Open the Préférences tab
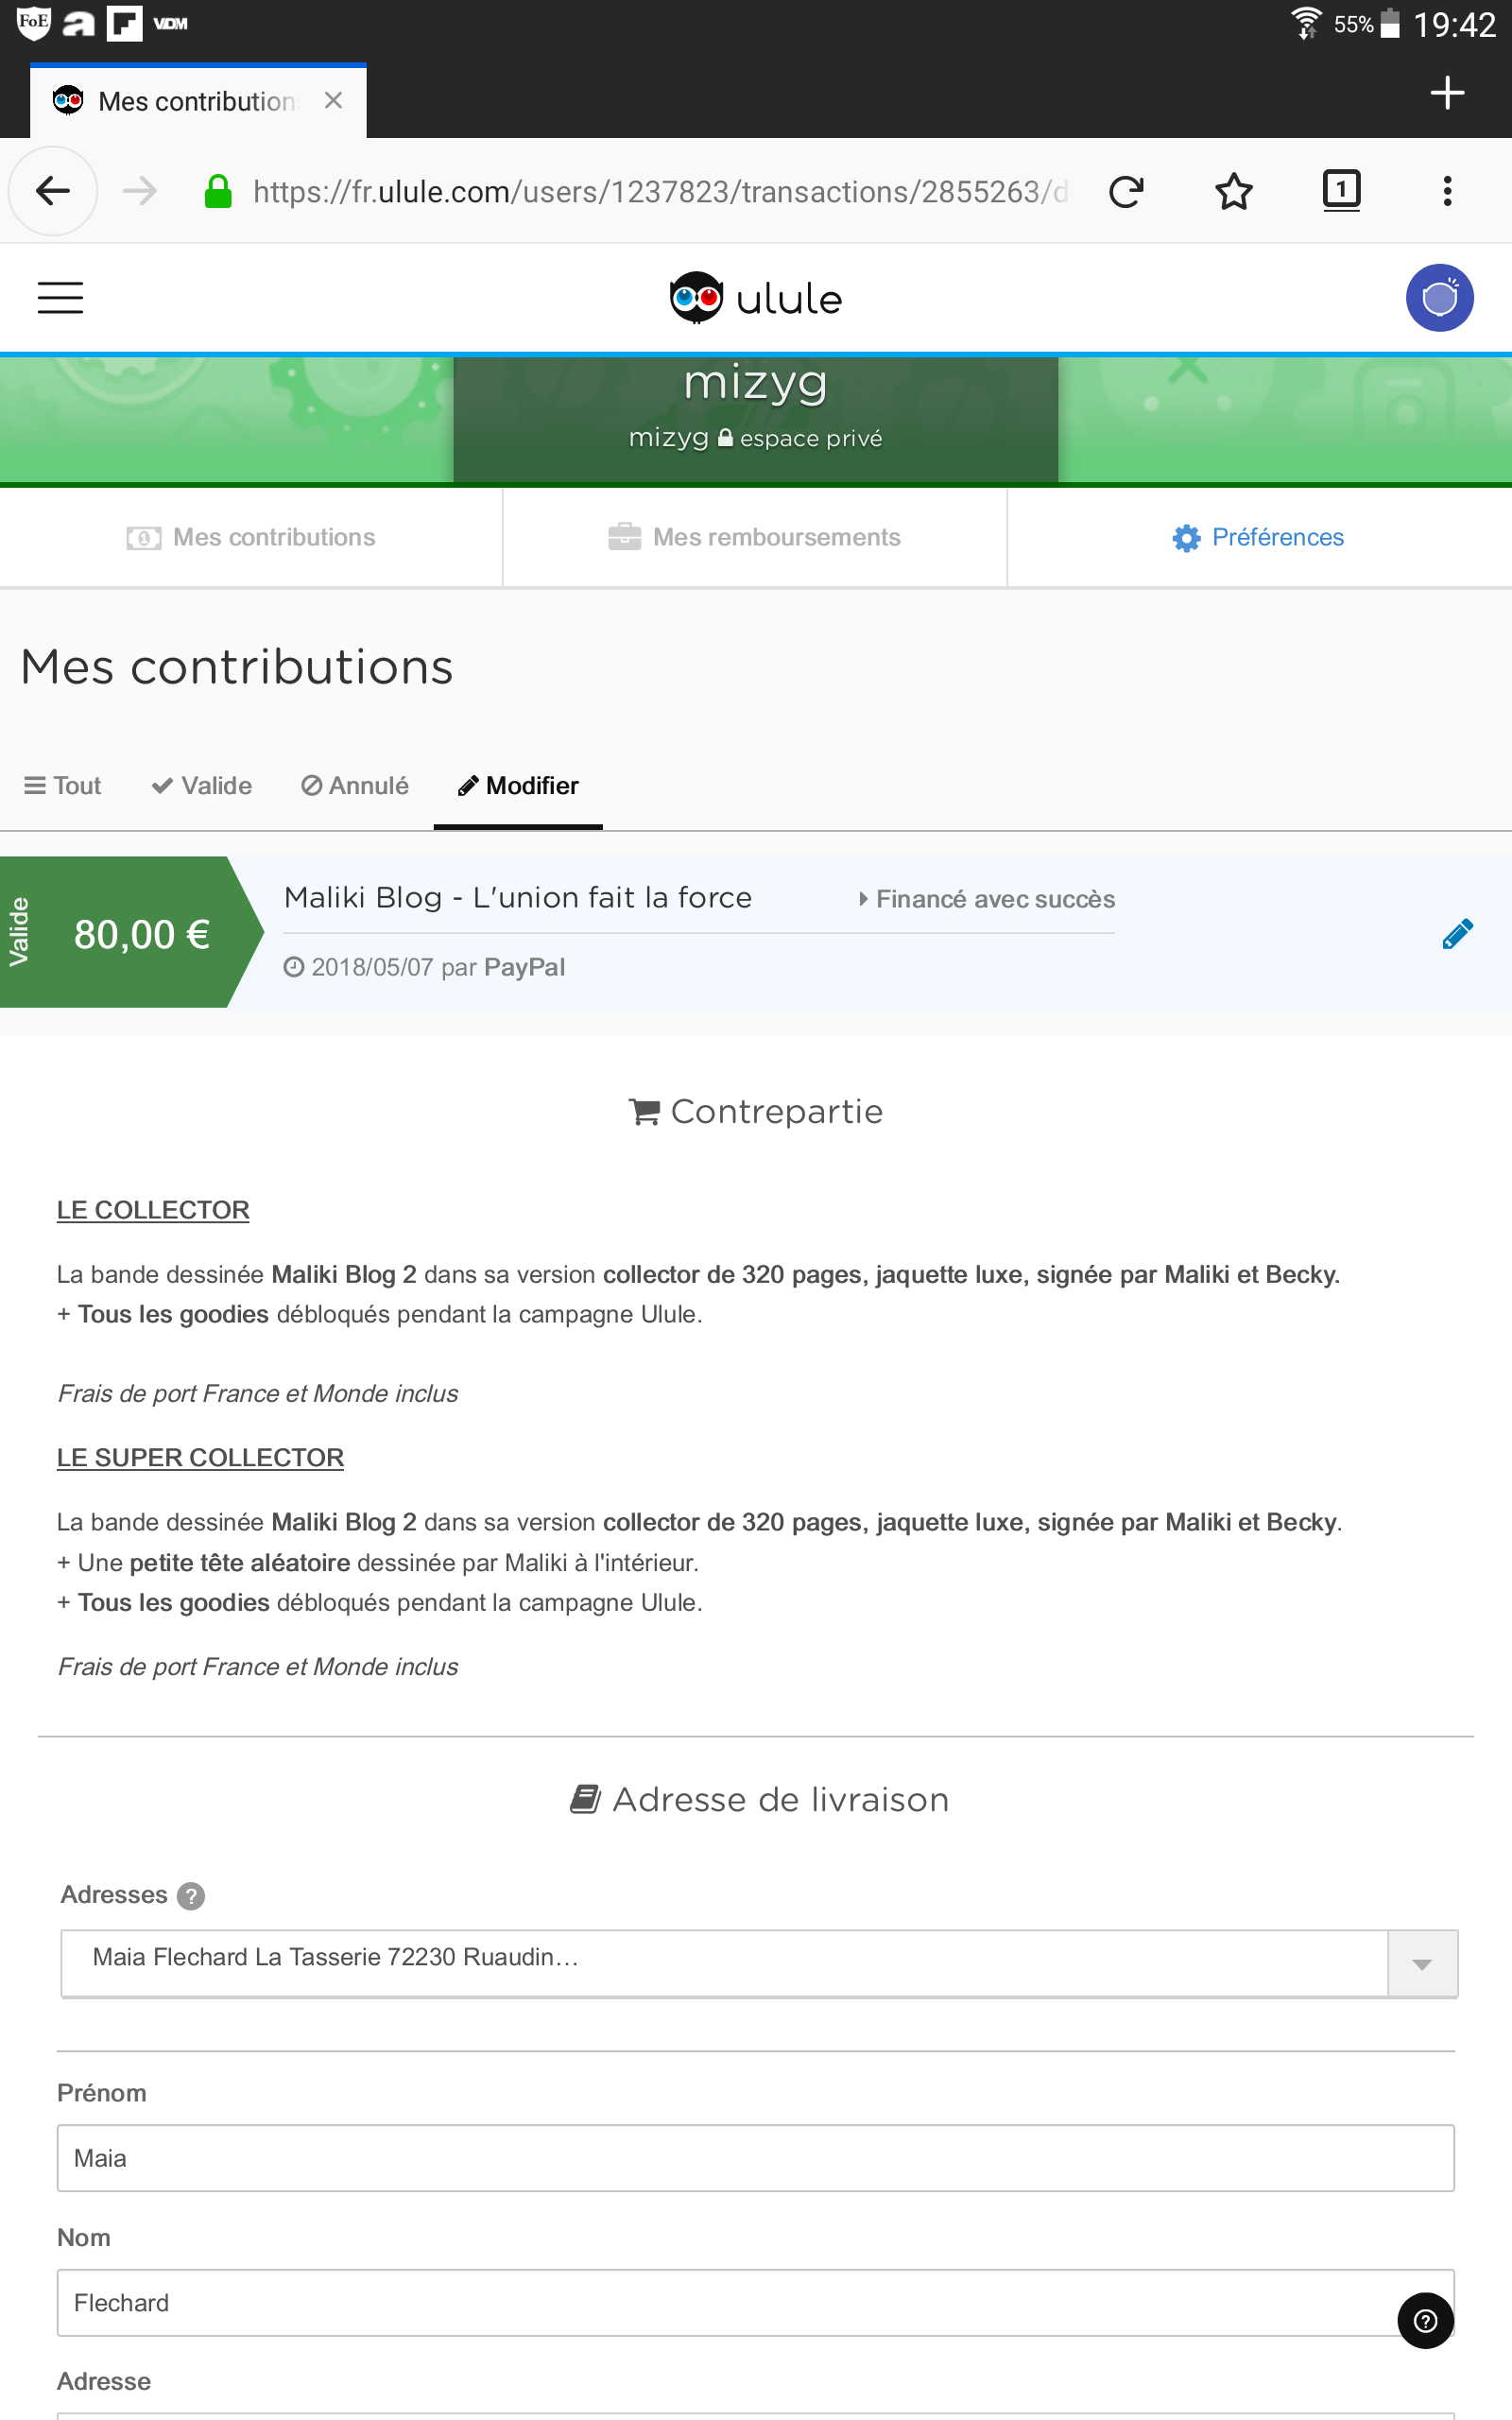 click(x=1258, y=538)
